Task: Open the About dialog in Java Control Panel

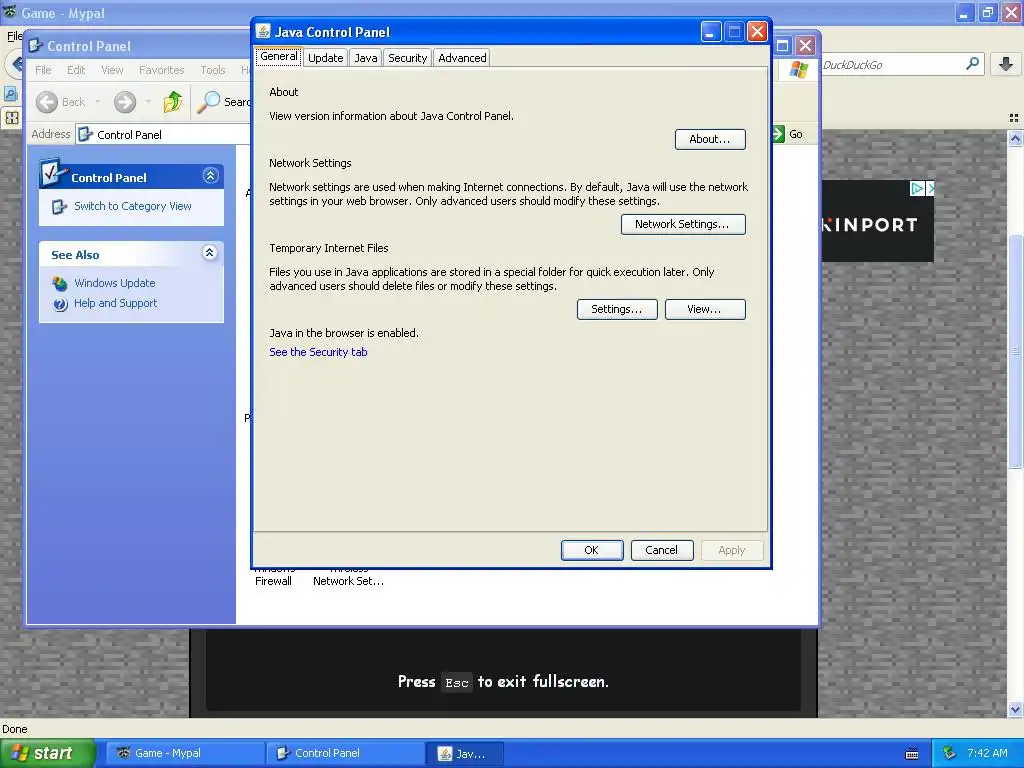Action: point(710,139)
